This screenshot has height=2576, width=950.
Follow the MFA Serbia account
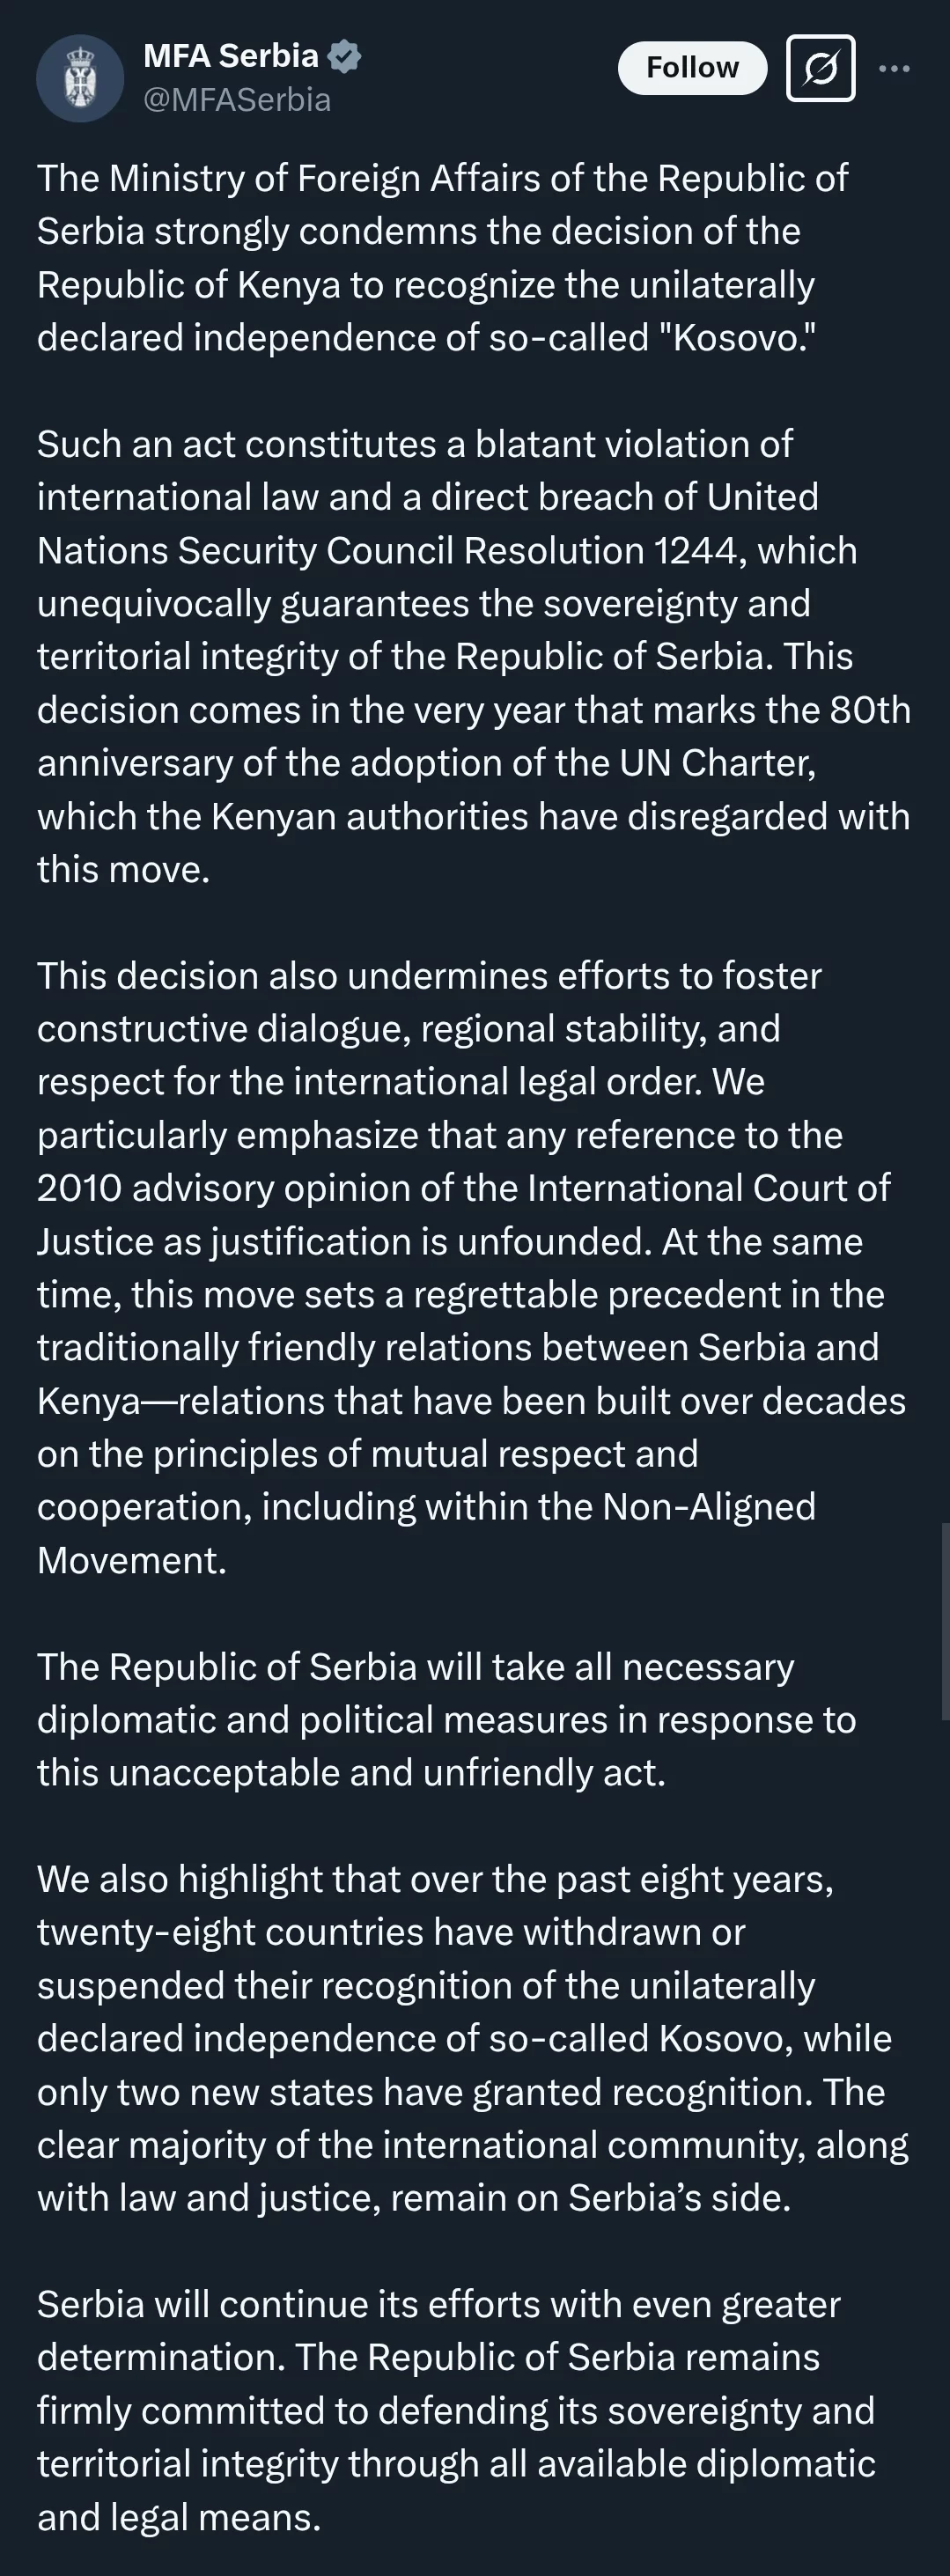pyautogui.click(x=692, y=68)
